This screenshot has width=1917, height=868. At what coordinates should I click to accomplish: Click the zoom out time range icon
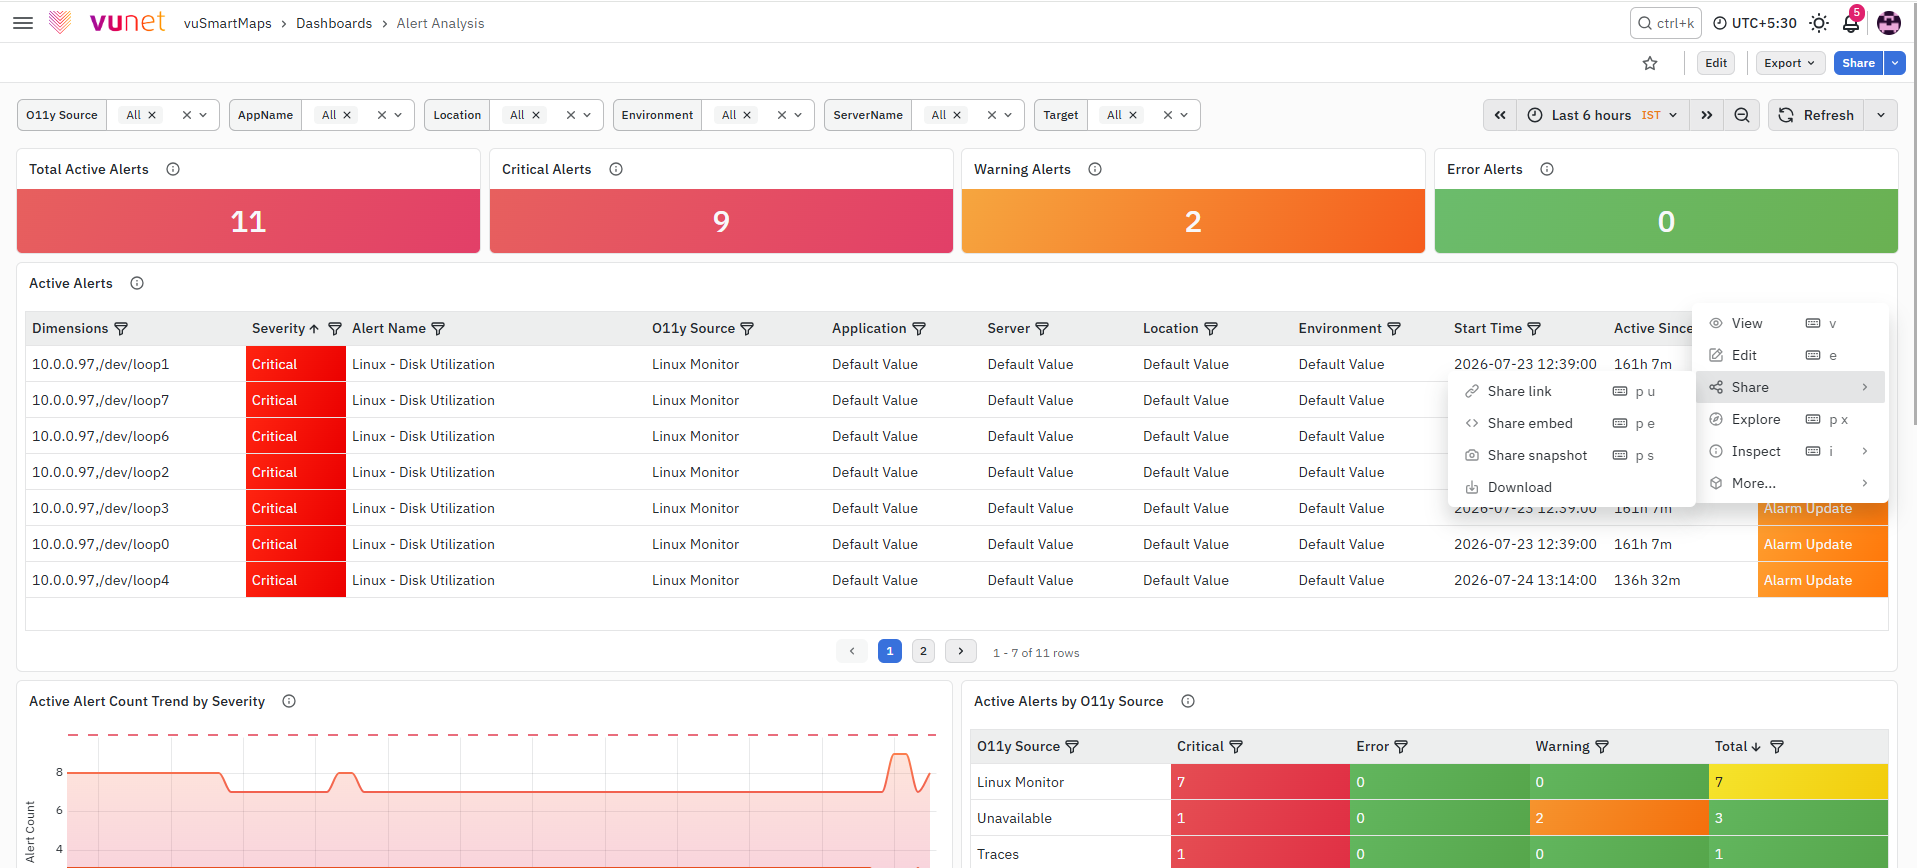click(x=1742, y=115)
